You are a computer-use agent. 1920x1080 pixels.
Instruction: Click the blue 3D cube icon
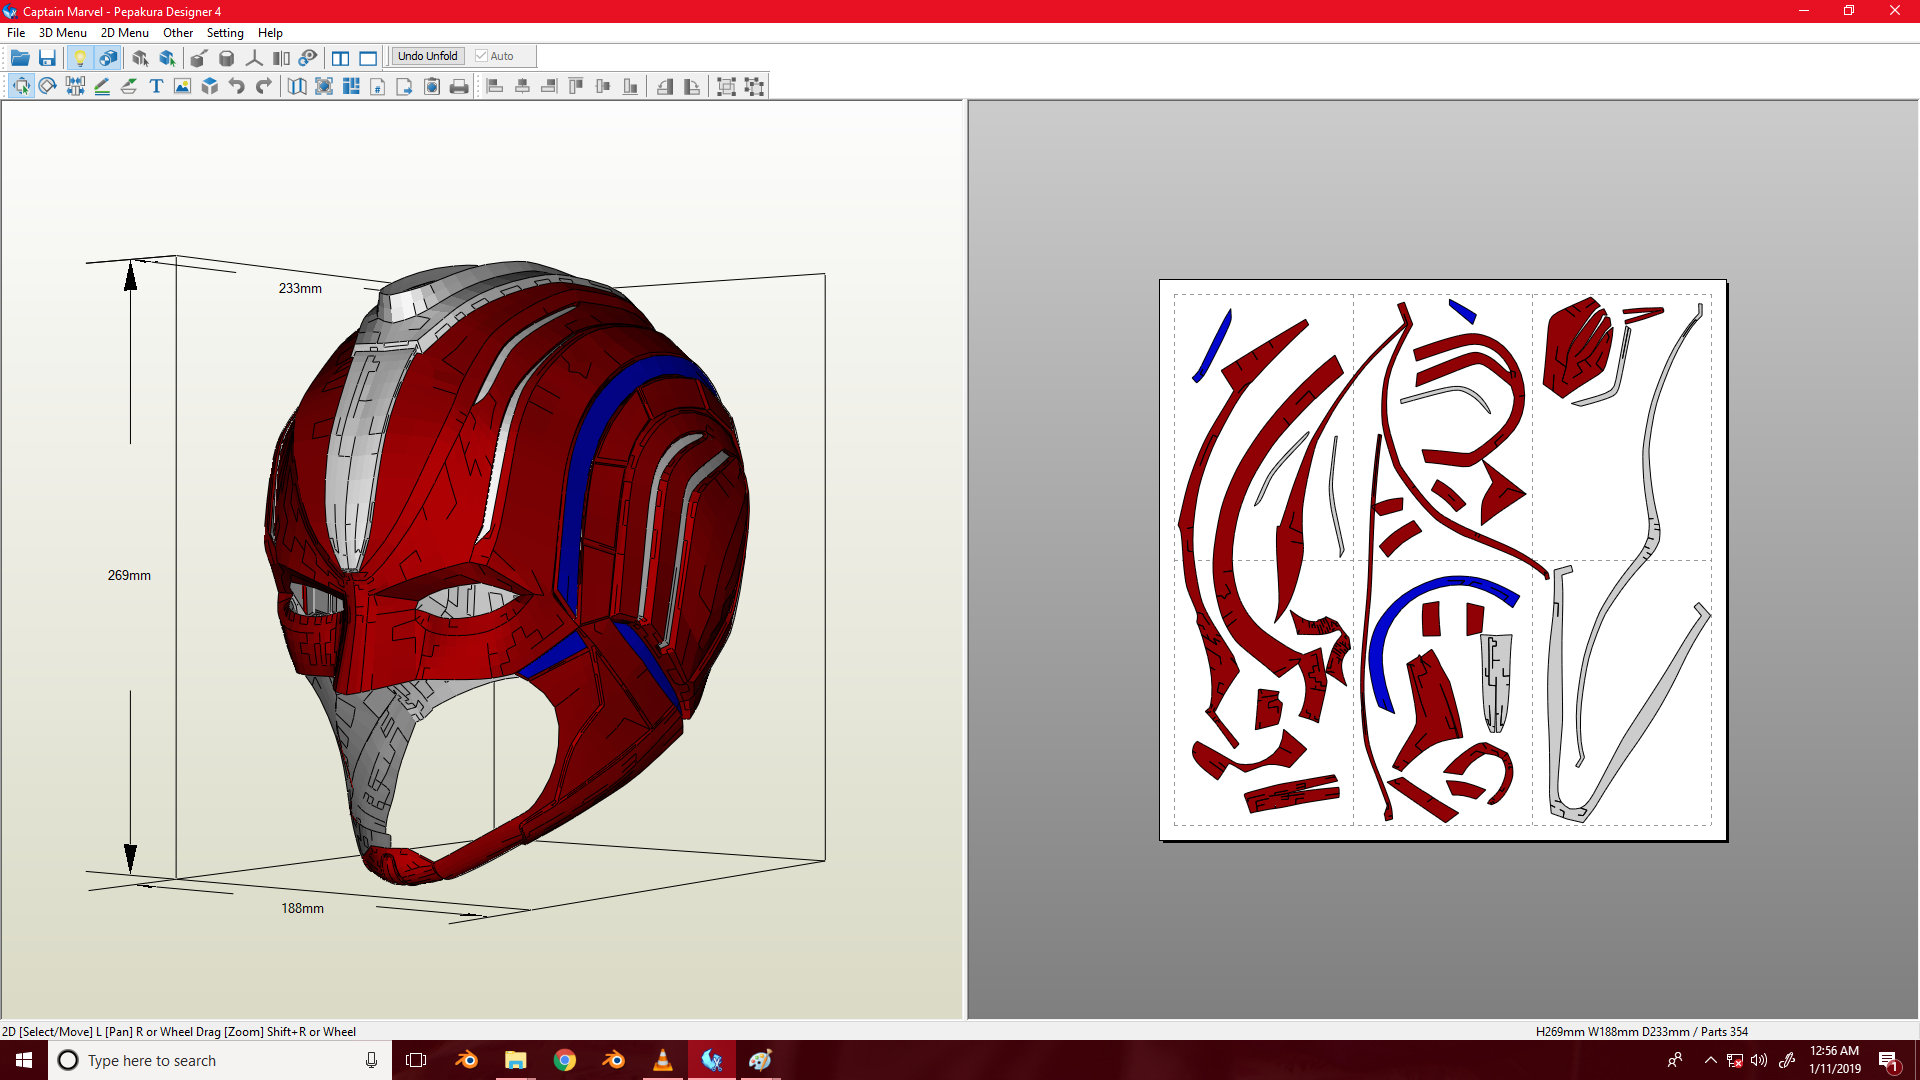coord(209,86)
